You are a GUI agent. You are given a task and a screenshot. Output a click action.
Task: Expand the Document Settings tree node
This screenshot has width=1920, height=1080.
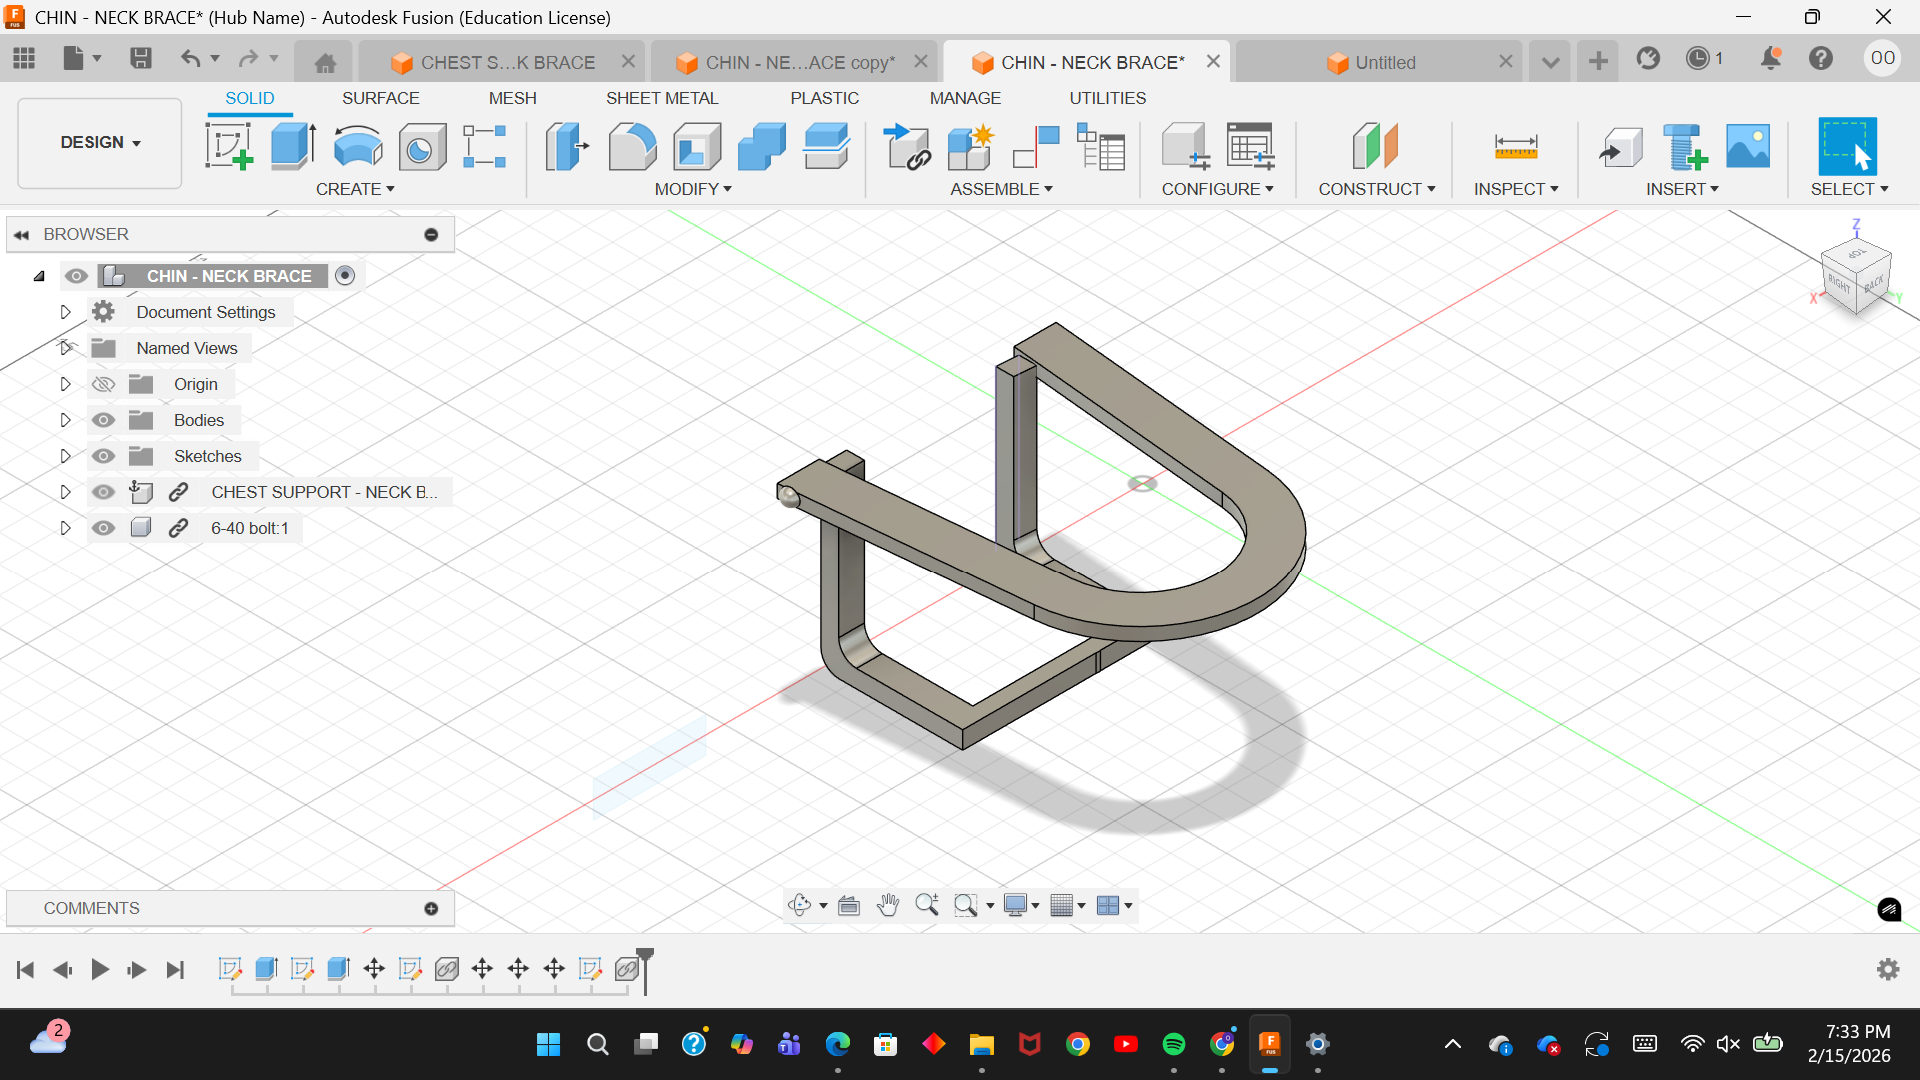[66, 312]
